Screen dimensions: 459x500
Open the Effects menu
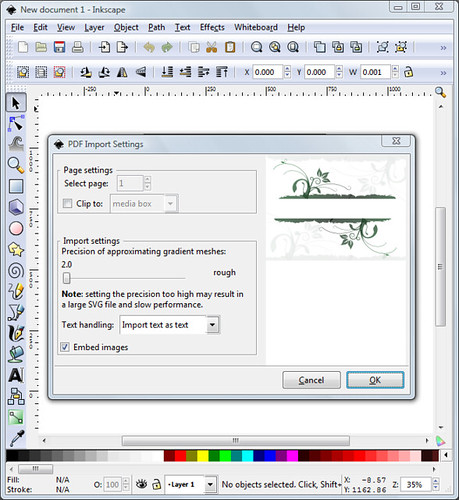click(x=212, y=27)
